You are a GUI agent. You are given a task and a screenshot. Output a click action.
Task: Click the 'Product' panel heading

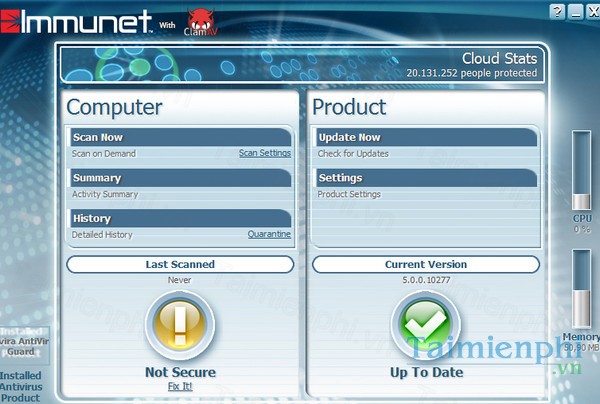pos(349,107)
